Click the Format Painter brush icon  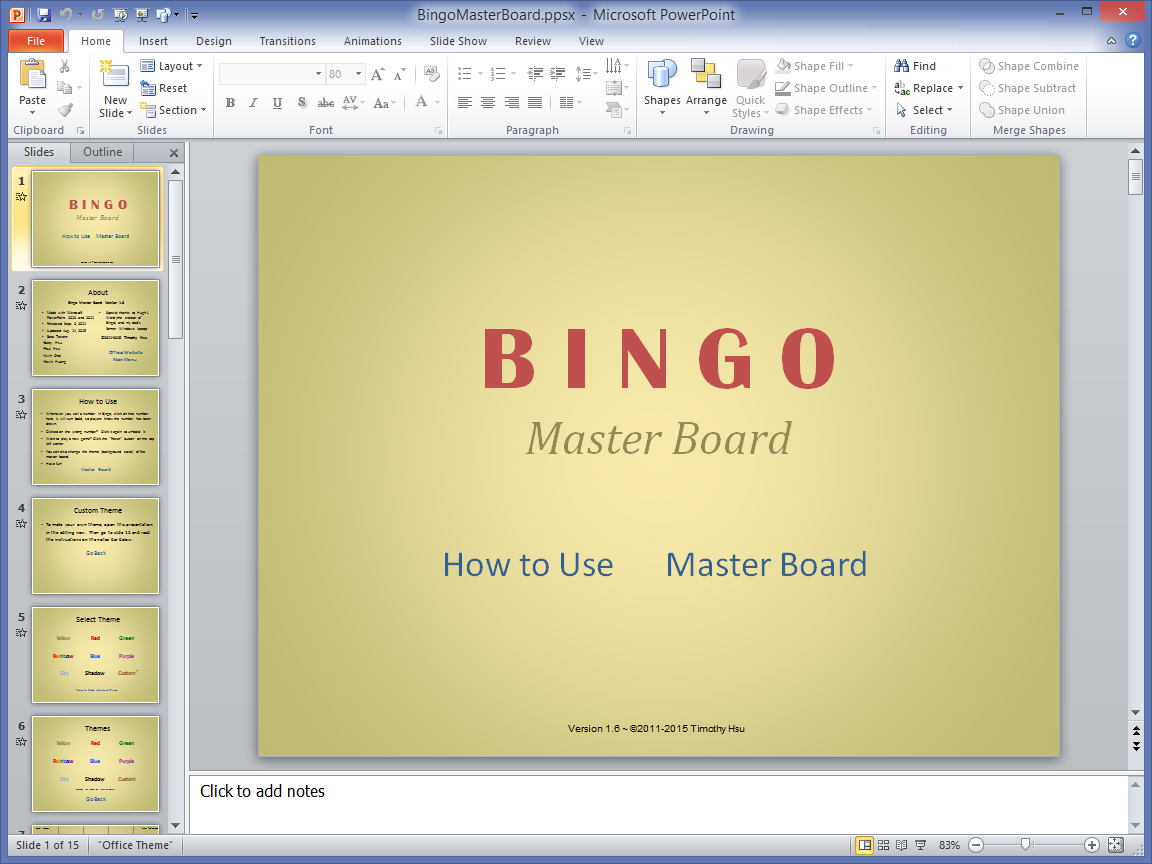pyautogui.click(x=65, y=110)
